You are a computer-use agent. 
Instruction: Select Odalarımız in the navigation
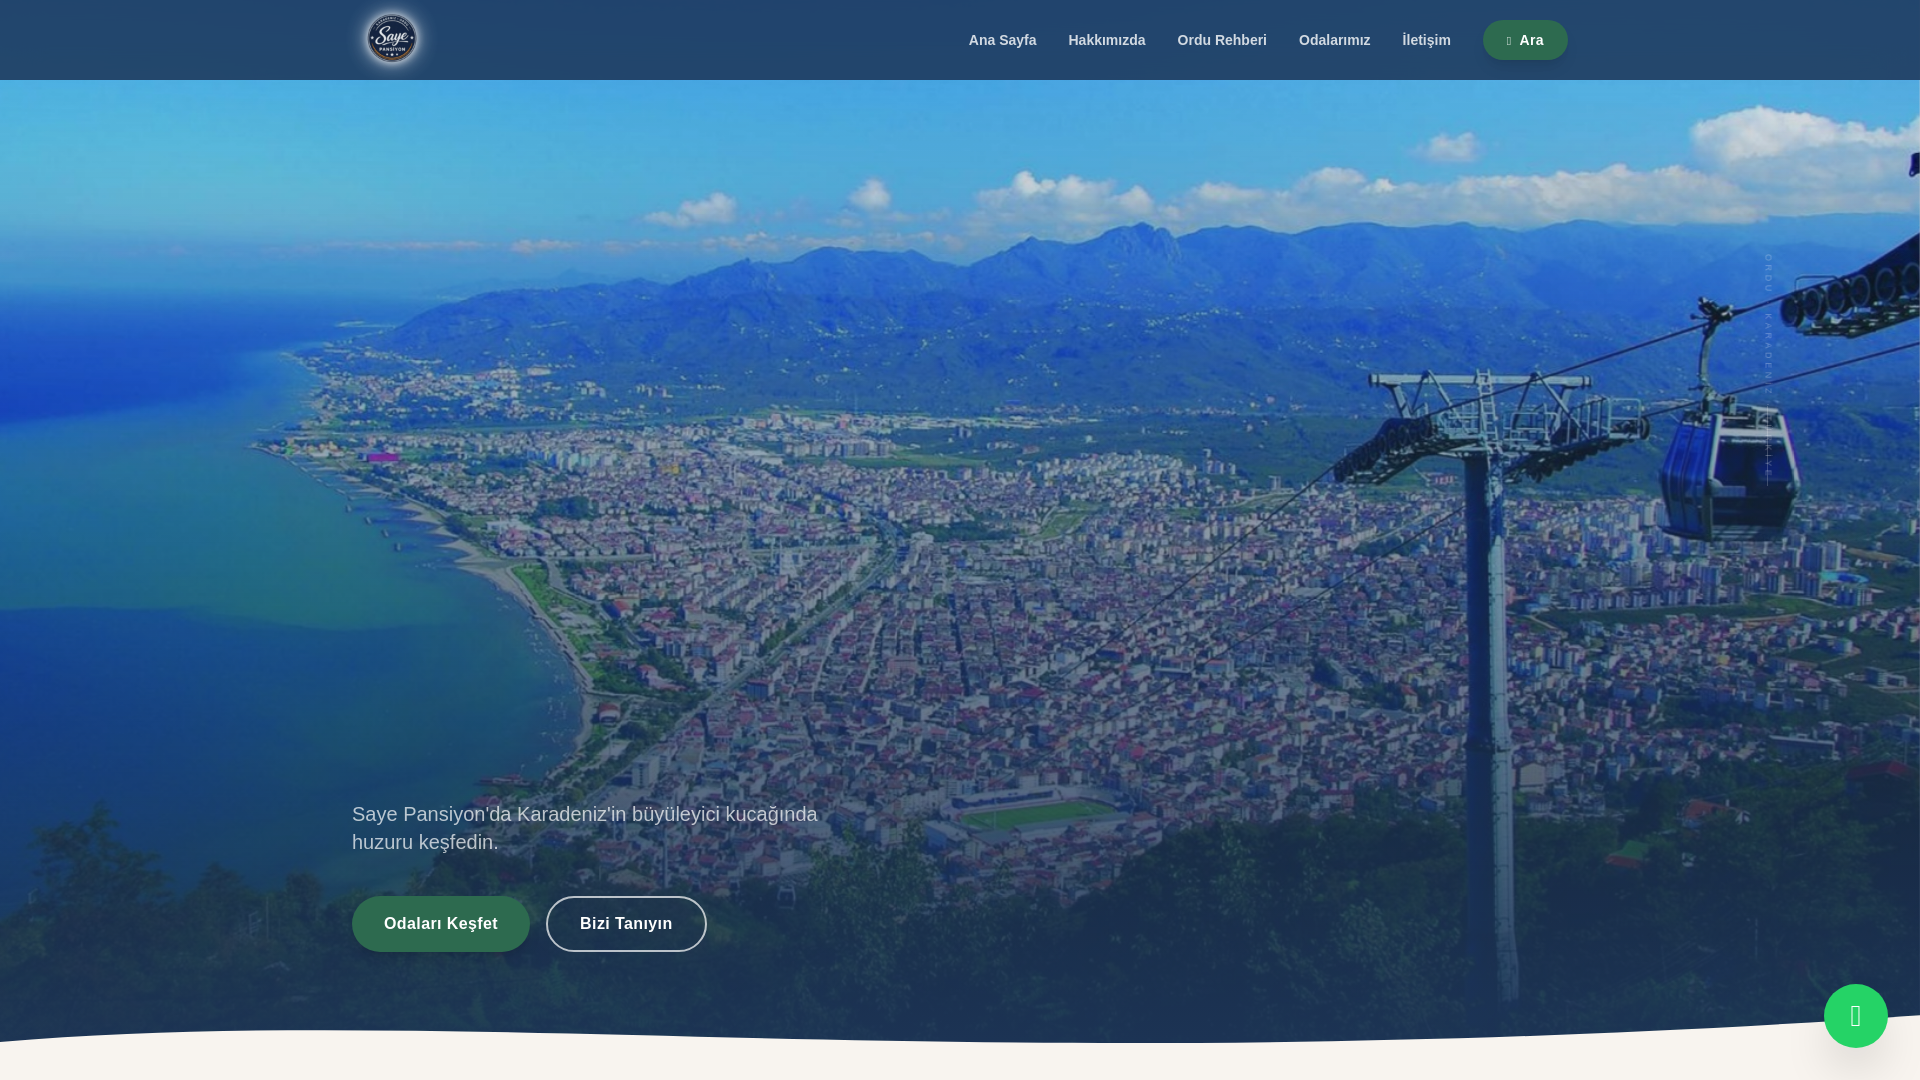click(x=1334, y=40)
